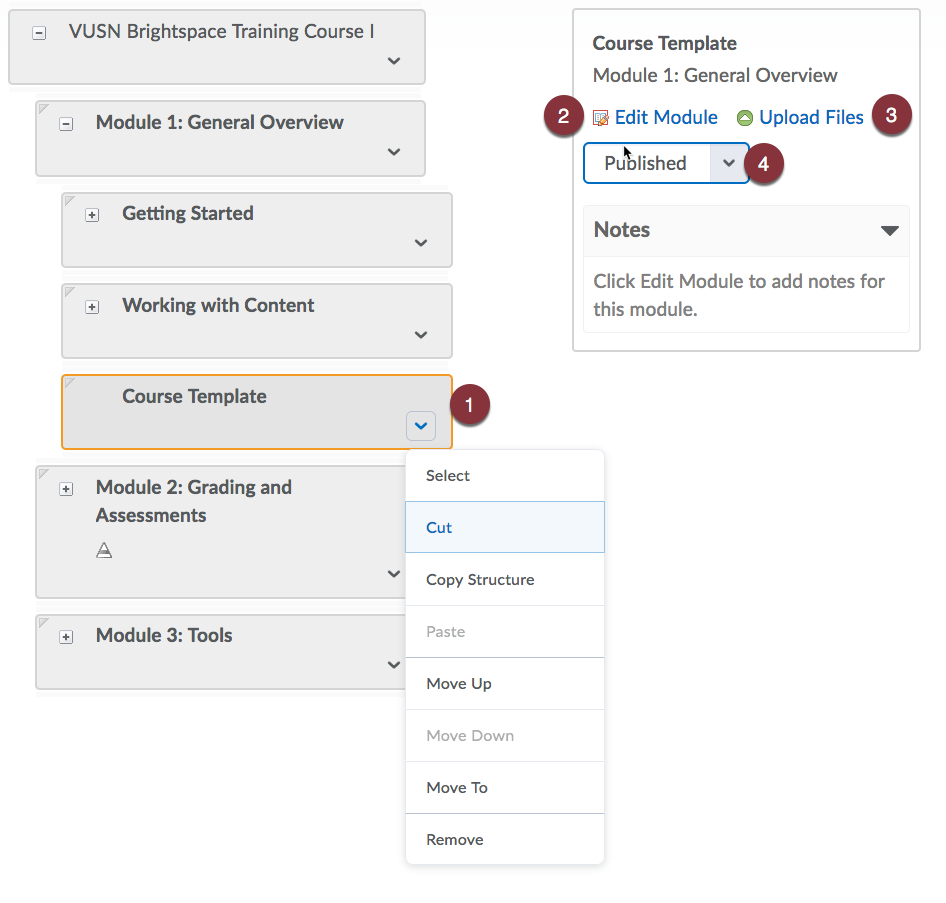The image size is (946, 903).
Task: Expand the Getting Started module
Action: coord(92,215)
